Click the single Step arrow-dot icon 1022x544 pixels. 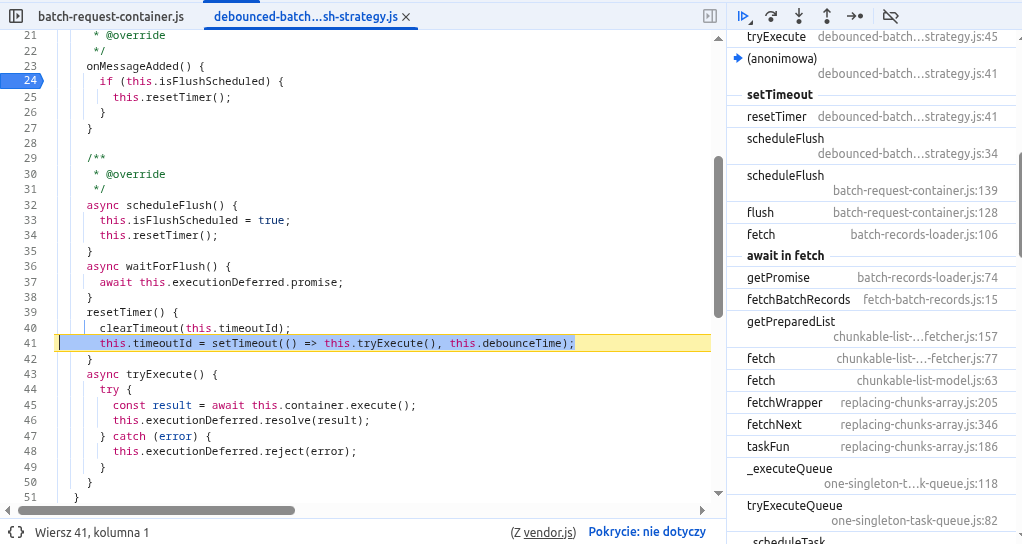coord(855,16)
